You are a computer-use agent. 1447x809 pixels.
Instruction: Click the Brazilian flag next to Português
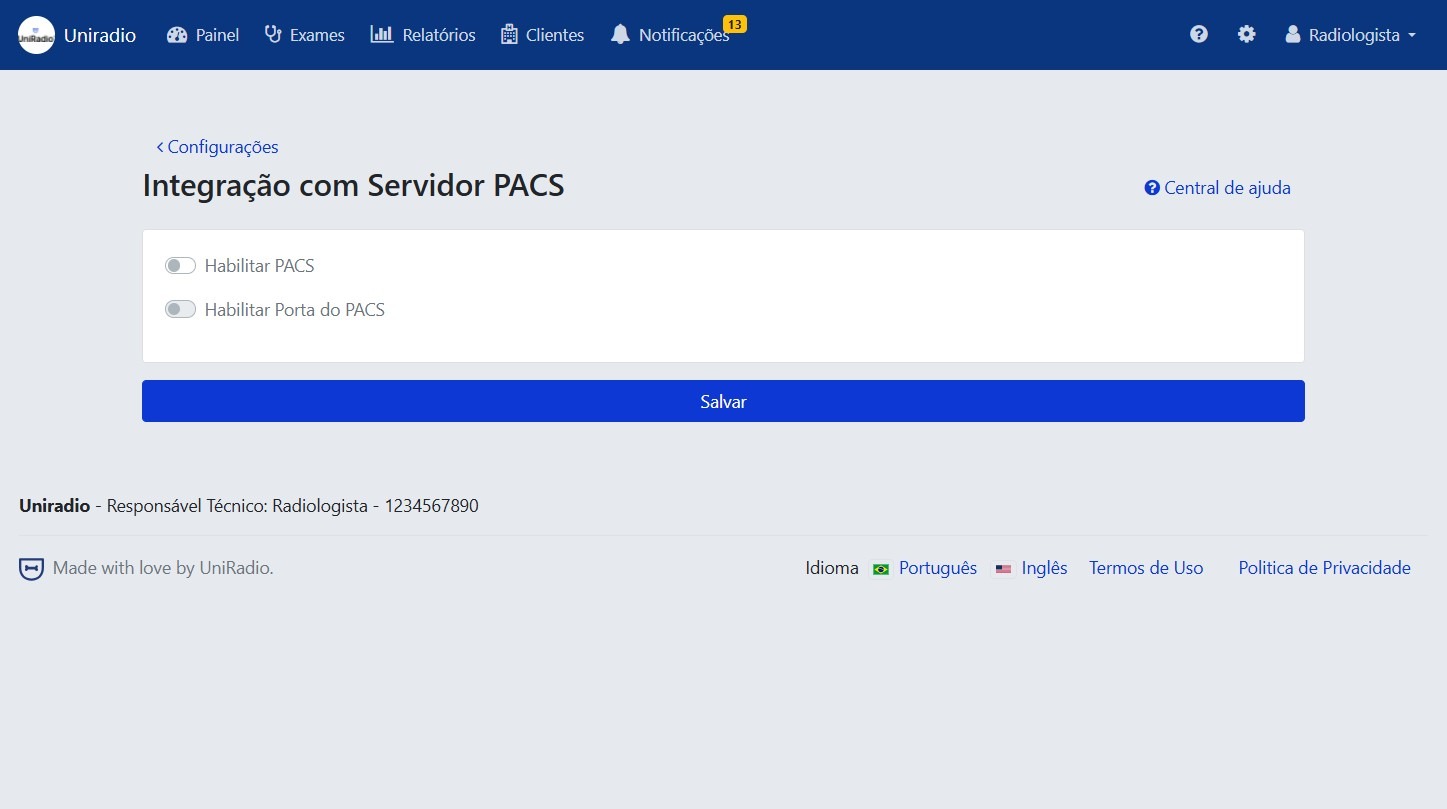880,568
